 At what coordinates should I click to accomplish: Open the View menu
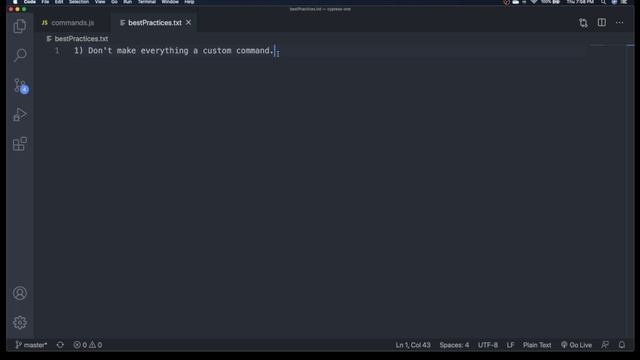[100, 2]
